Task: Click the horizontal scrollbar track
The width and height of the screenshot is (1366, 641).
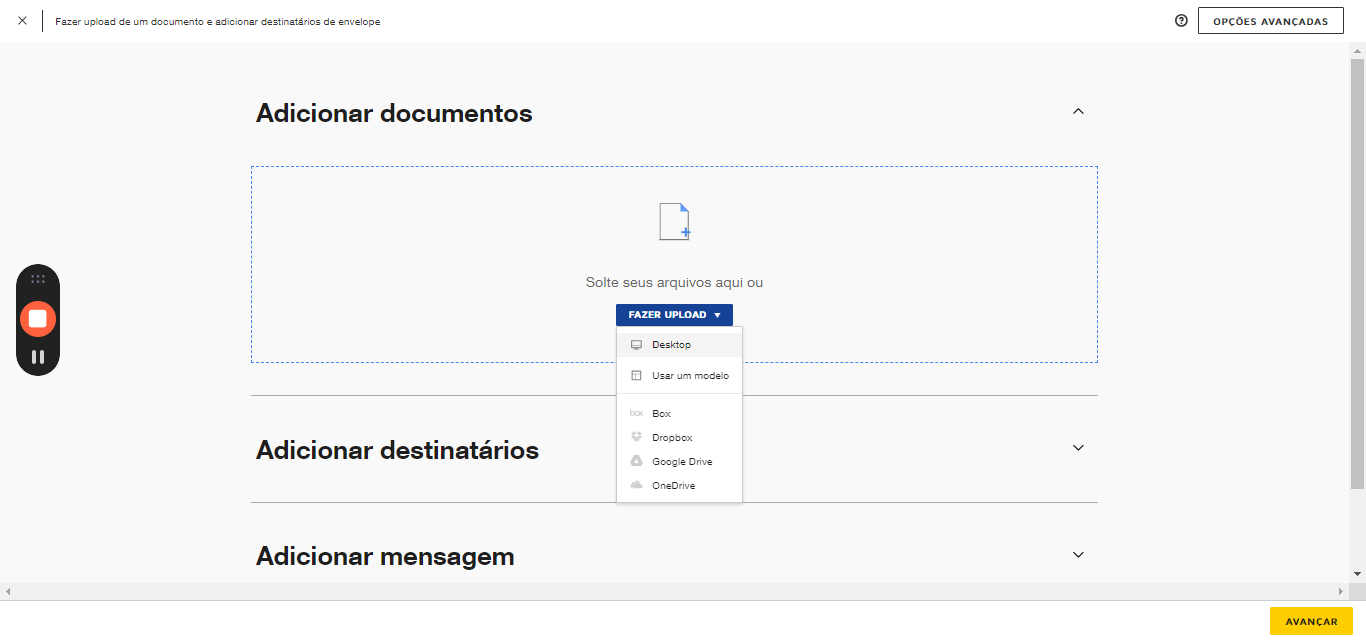Action: click(x=675, y=591)
